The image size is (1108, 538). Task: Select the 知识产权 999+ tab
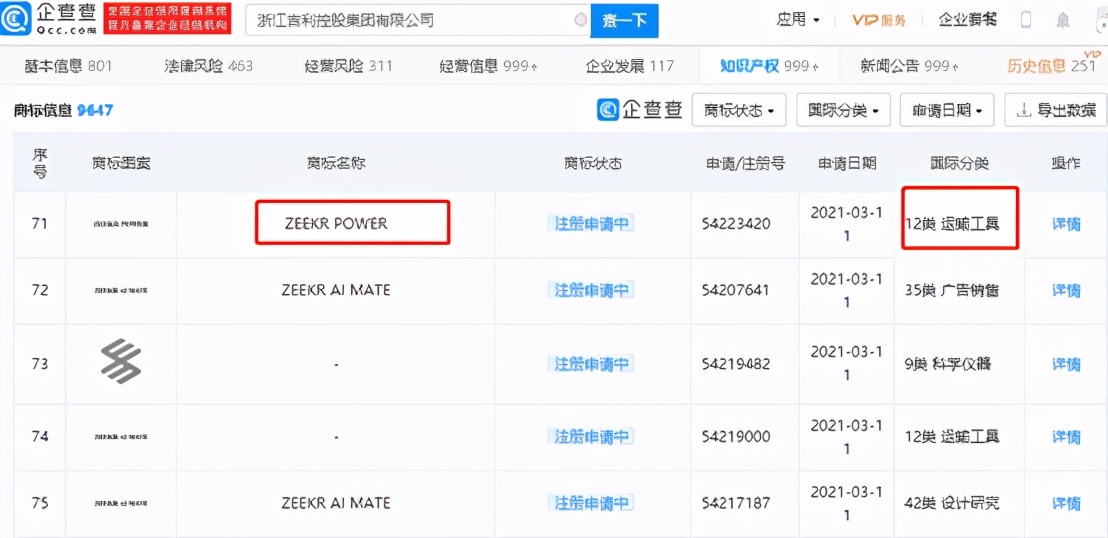770,66
